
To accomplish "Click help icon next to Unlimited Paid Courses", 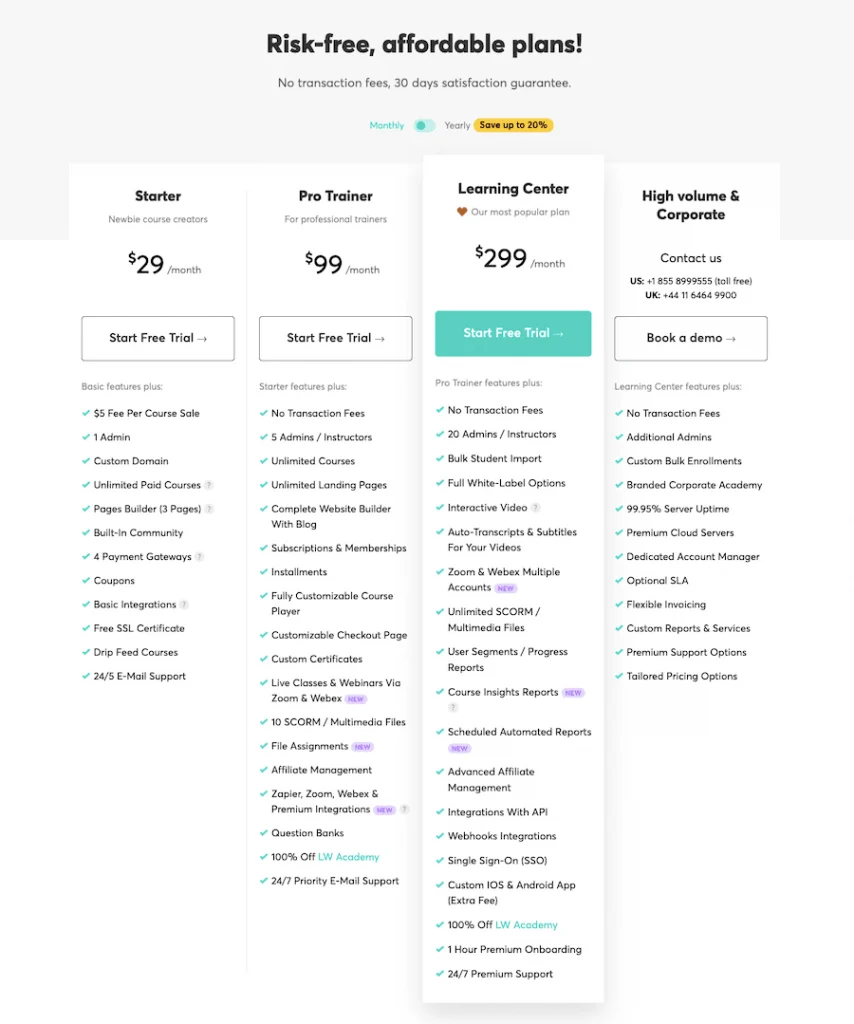I will click(x=209, y=485).
